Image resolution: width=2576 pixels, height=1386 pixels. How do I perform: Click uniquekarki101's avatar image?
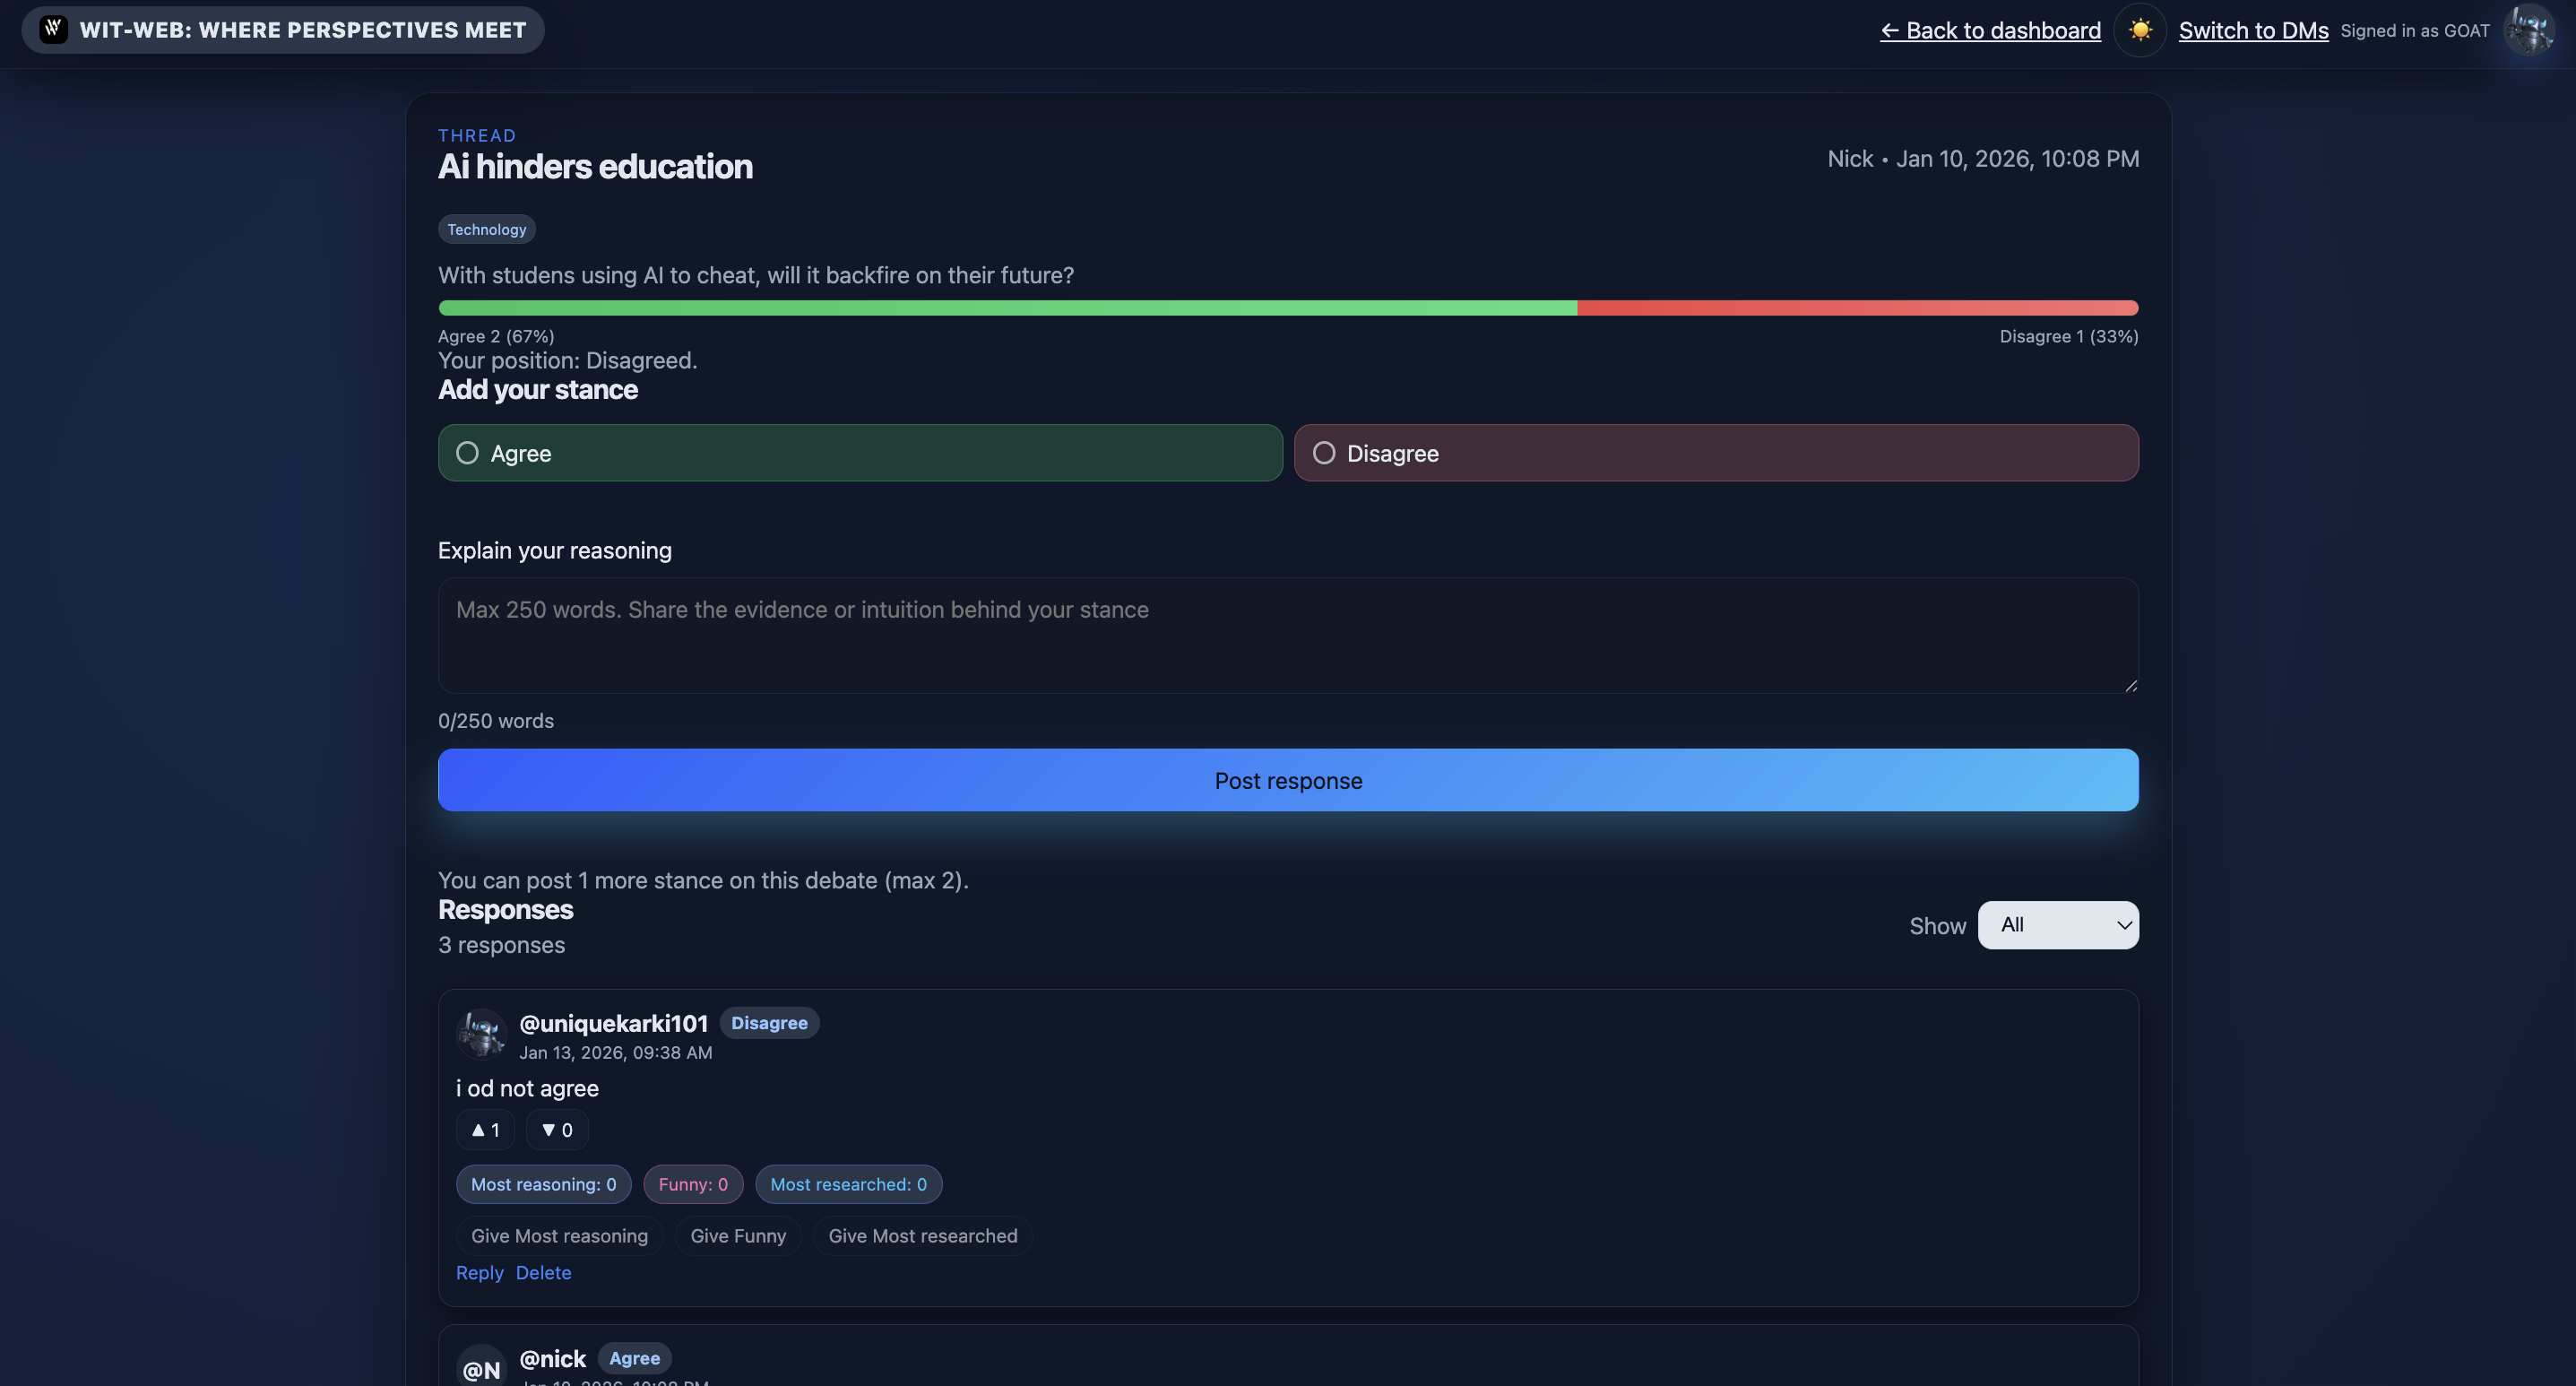click(x=481, y=1033)
